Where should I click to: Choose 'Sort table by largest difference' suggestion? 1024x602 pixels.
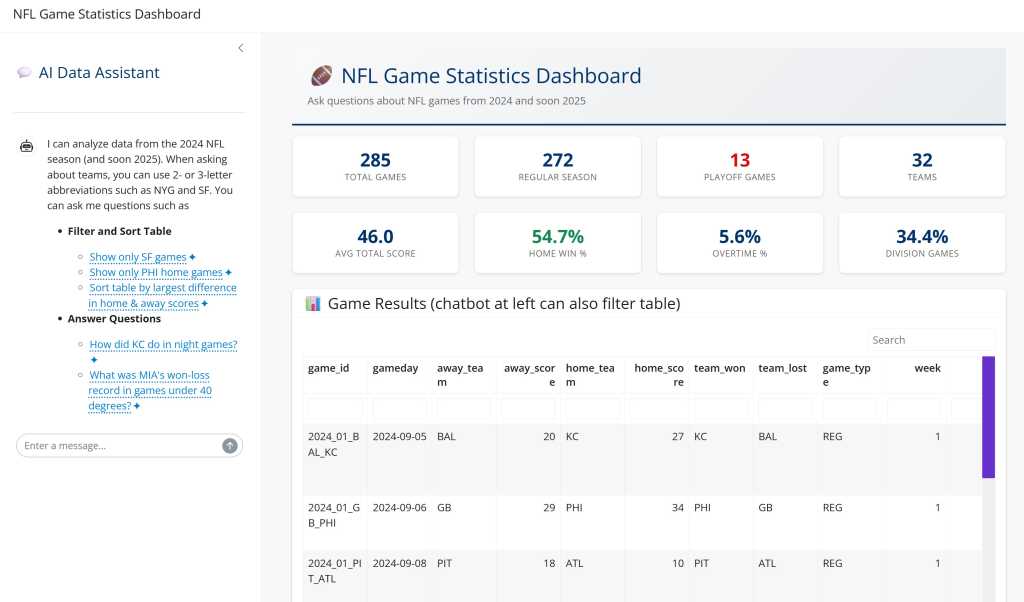pos(162,288)
